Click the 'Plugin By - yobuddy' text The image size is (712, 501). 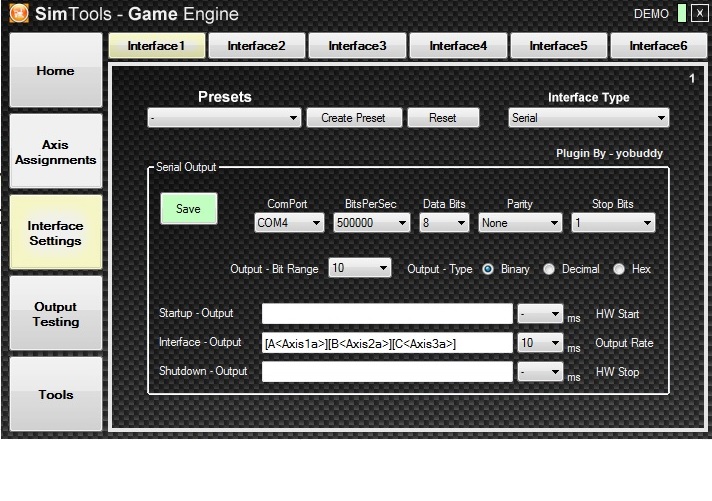point(609,154)
